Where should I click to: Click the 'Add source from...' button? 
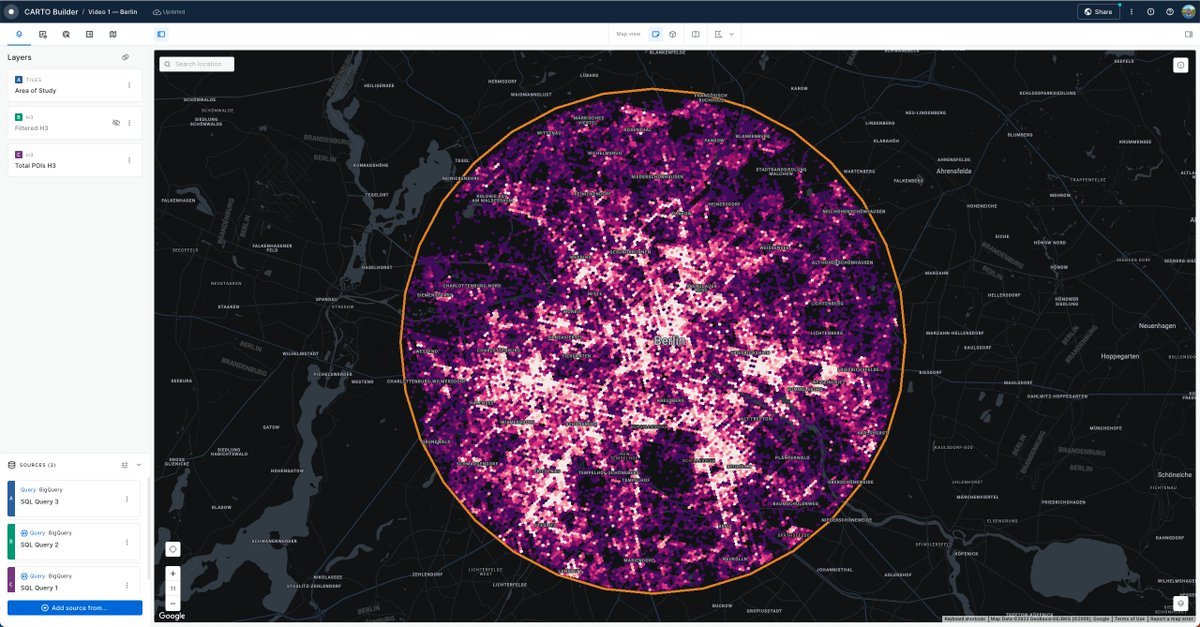pyautogui.click(x=75, y=608)
